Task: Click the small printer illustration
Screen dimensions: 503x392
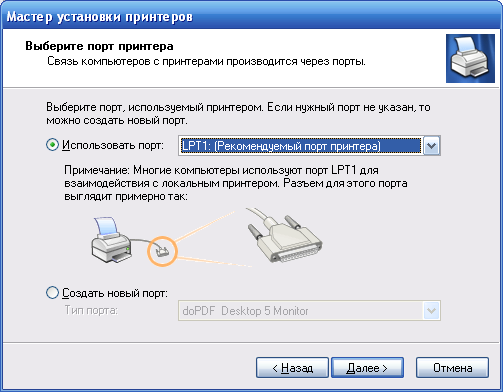Action: (x=112, y=240)
